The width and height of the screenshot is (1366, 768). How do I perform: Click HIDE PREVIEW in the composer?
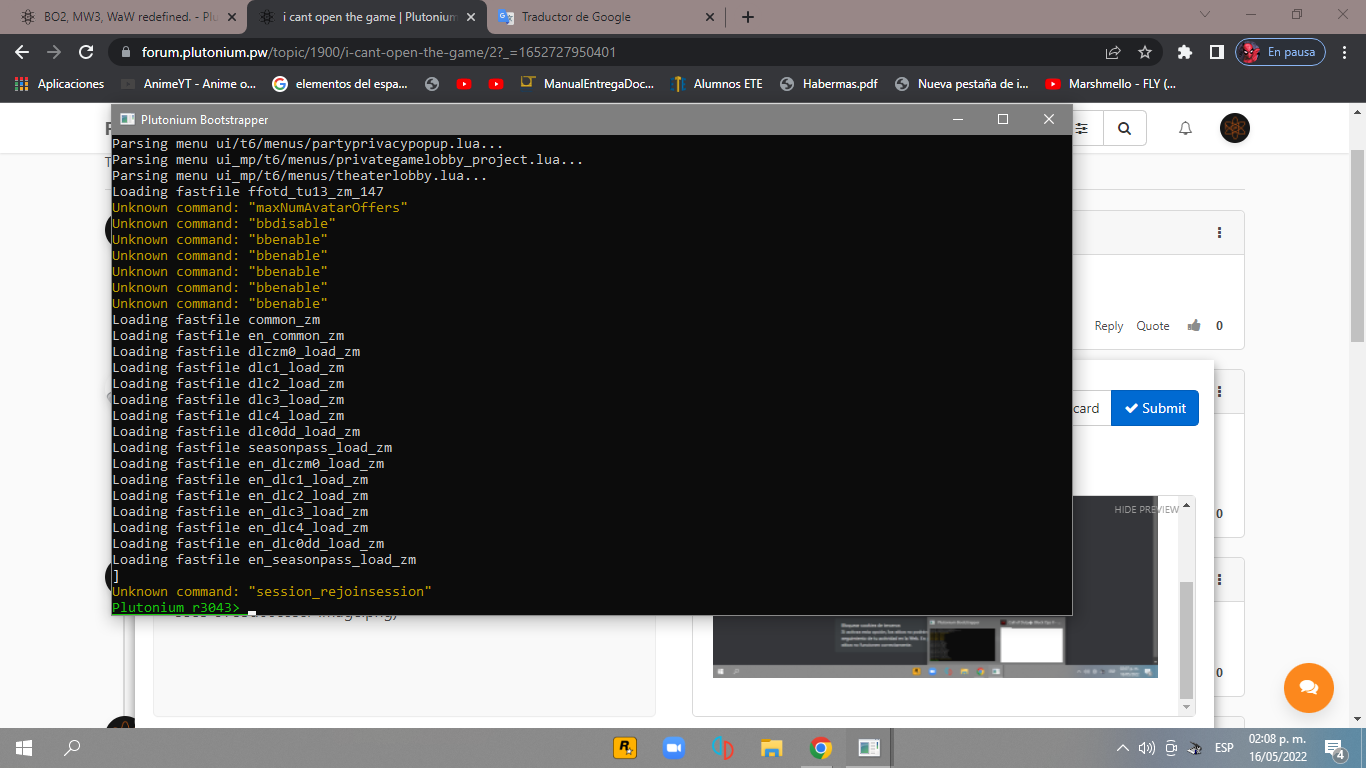pyautogui.click(x=1147, y=510)
